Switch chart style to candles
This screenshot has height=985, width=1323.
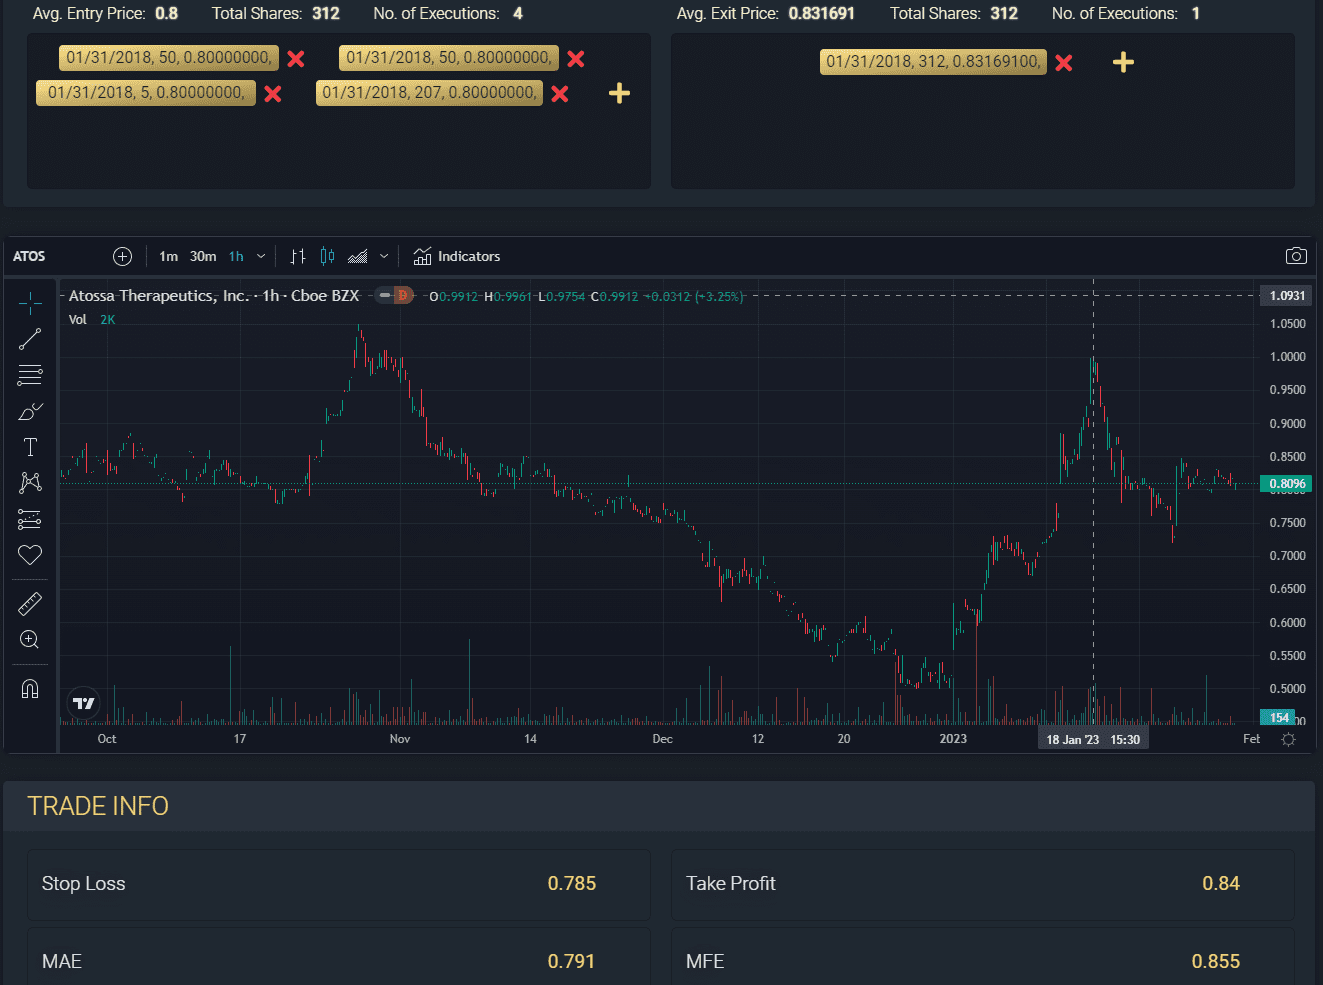coord(327,256)
